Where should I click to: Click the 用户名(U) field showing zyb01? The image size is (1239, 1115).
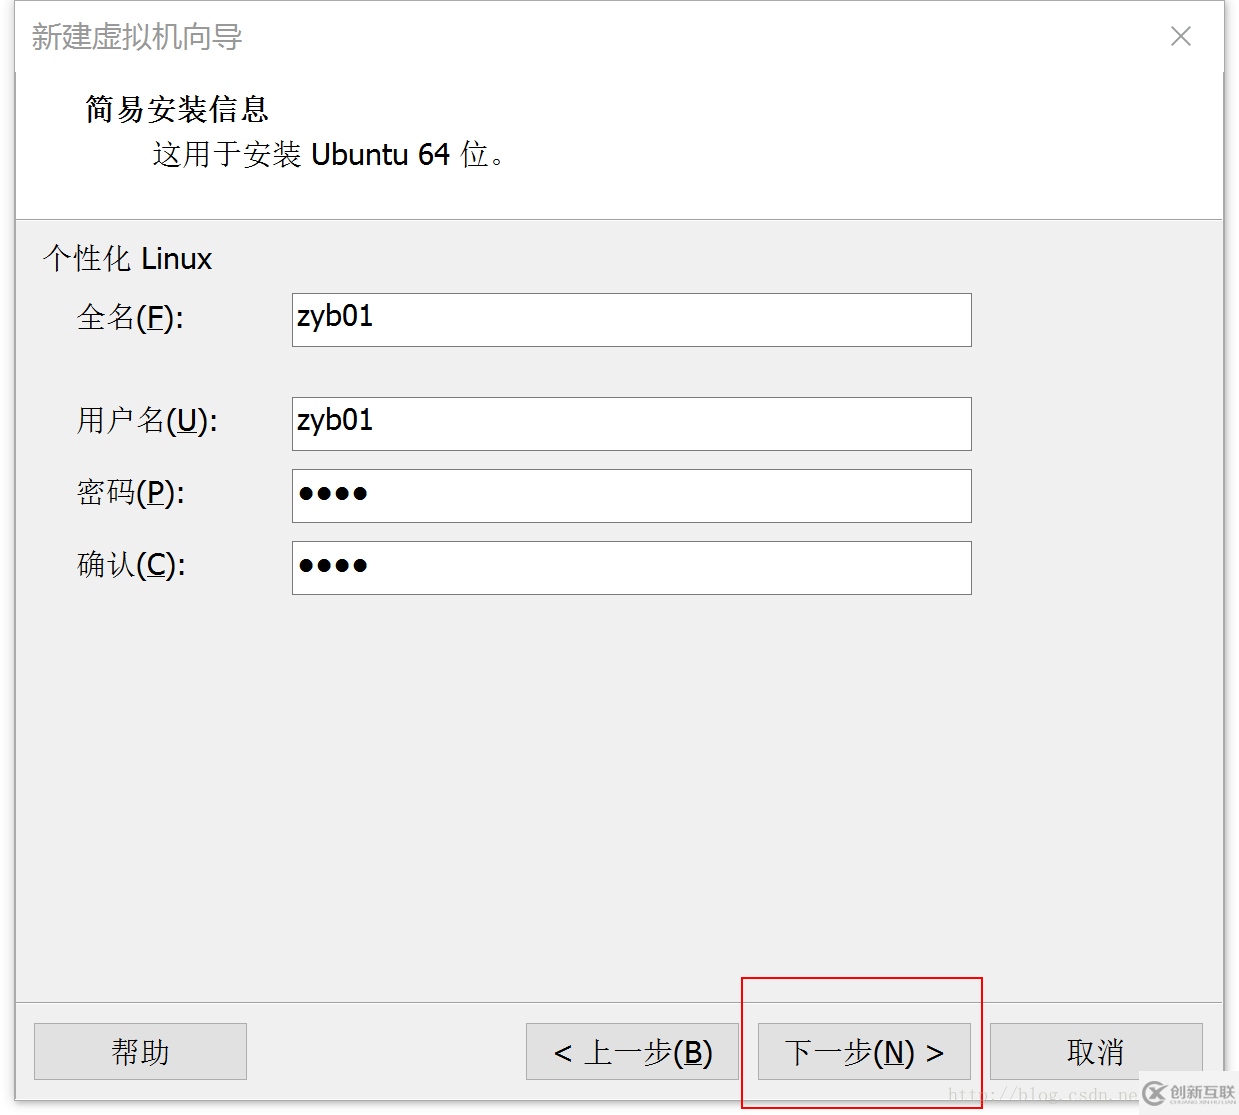pos(630,423)
